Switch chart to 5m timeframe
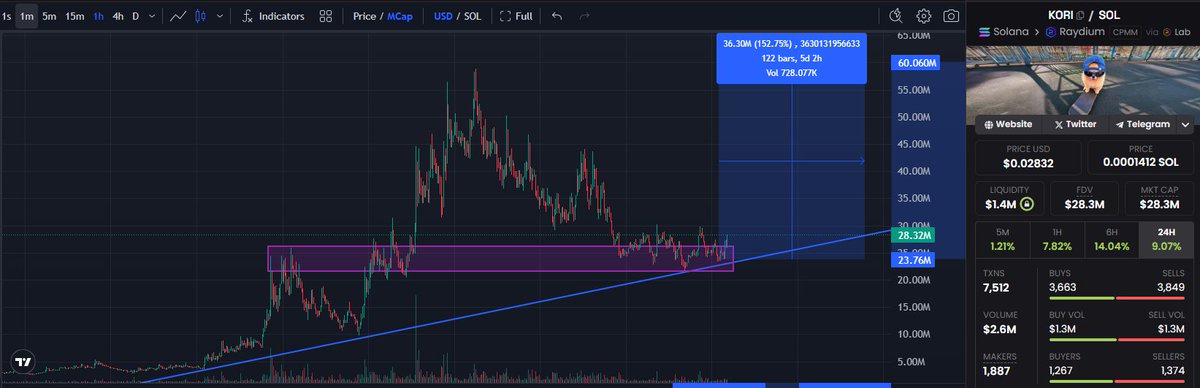The image size is (1200, 388). (x=50, y=16)
